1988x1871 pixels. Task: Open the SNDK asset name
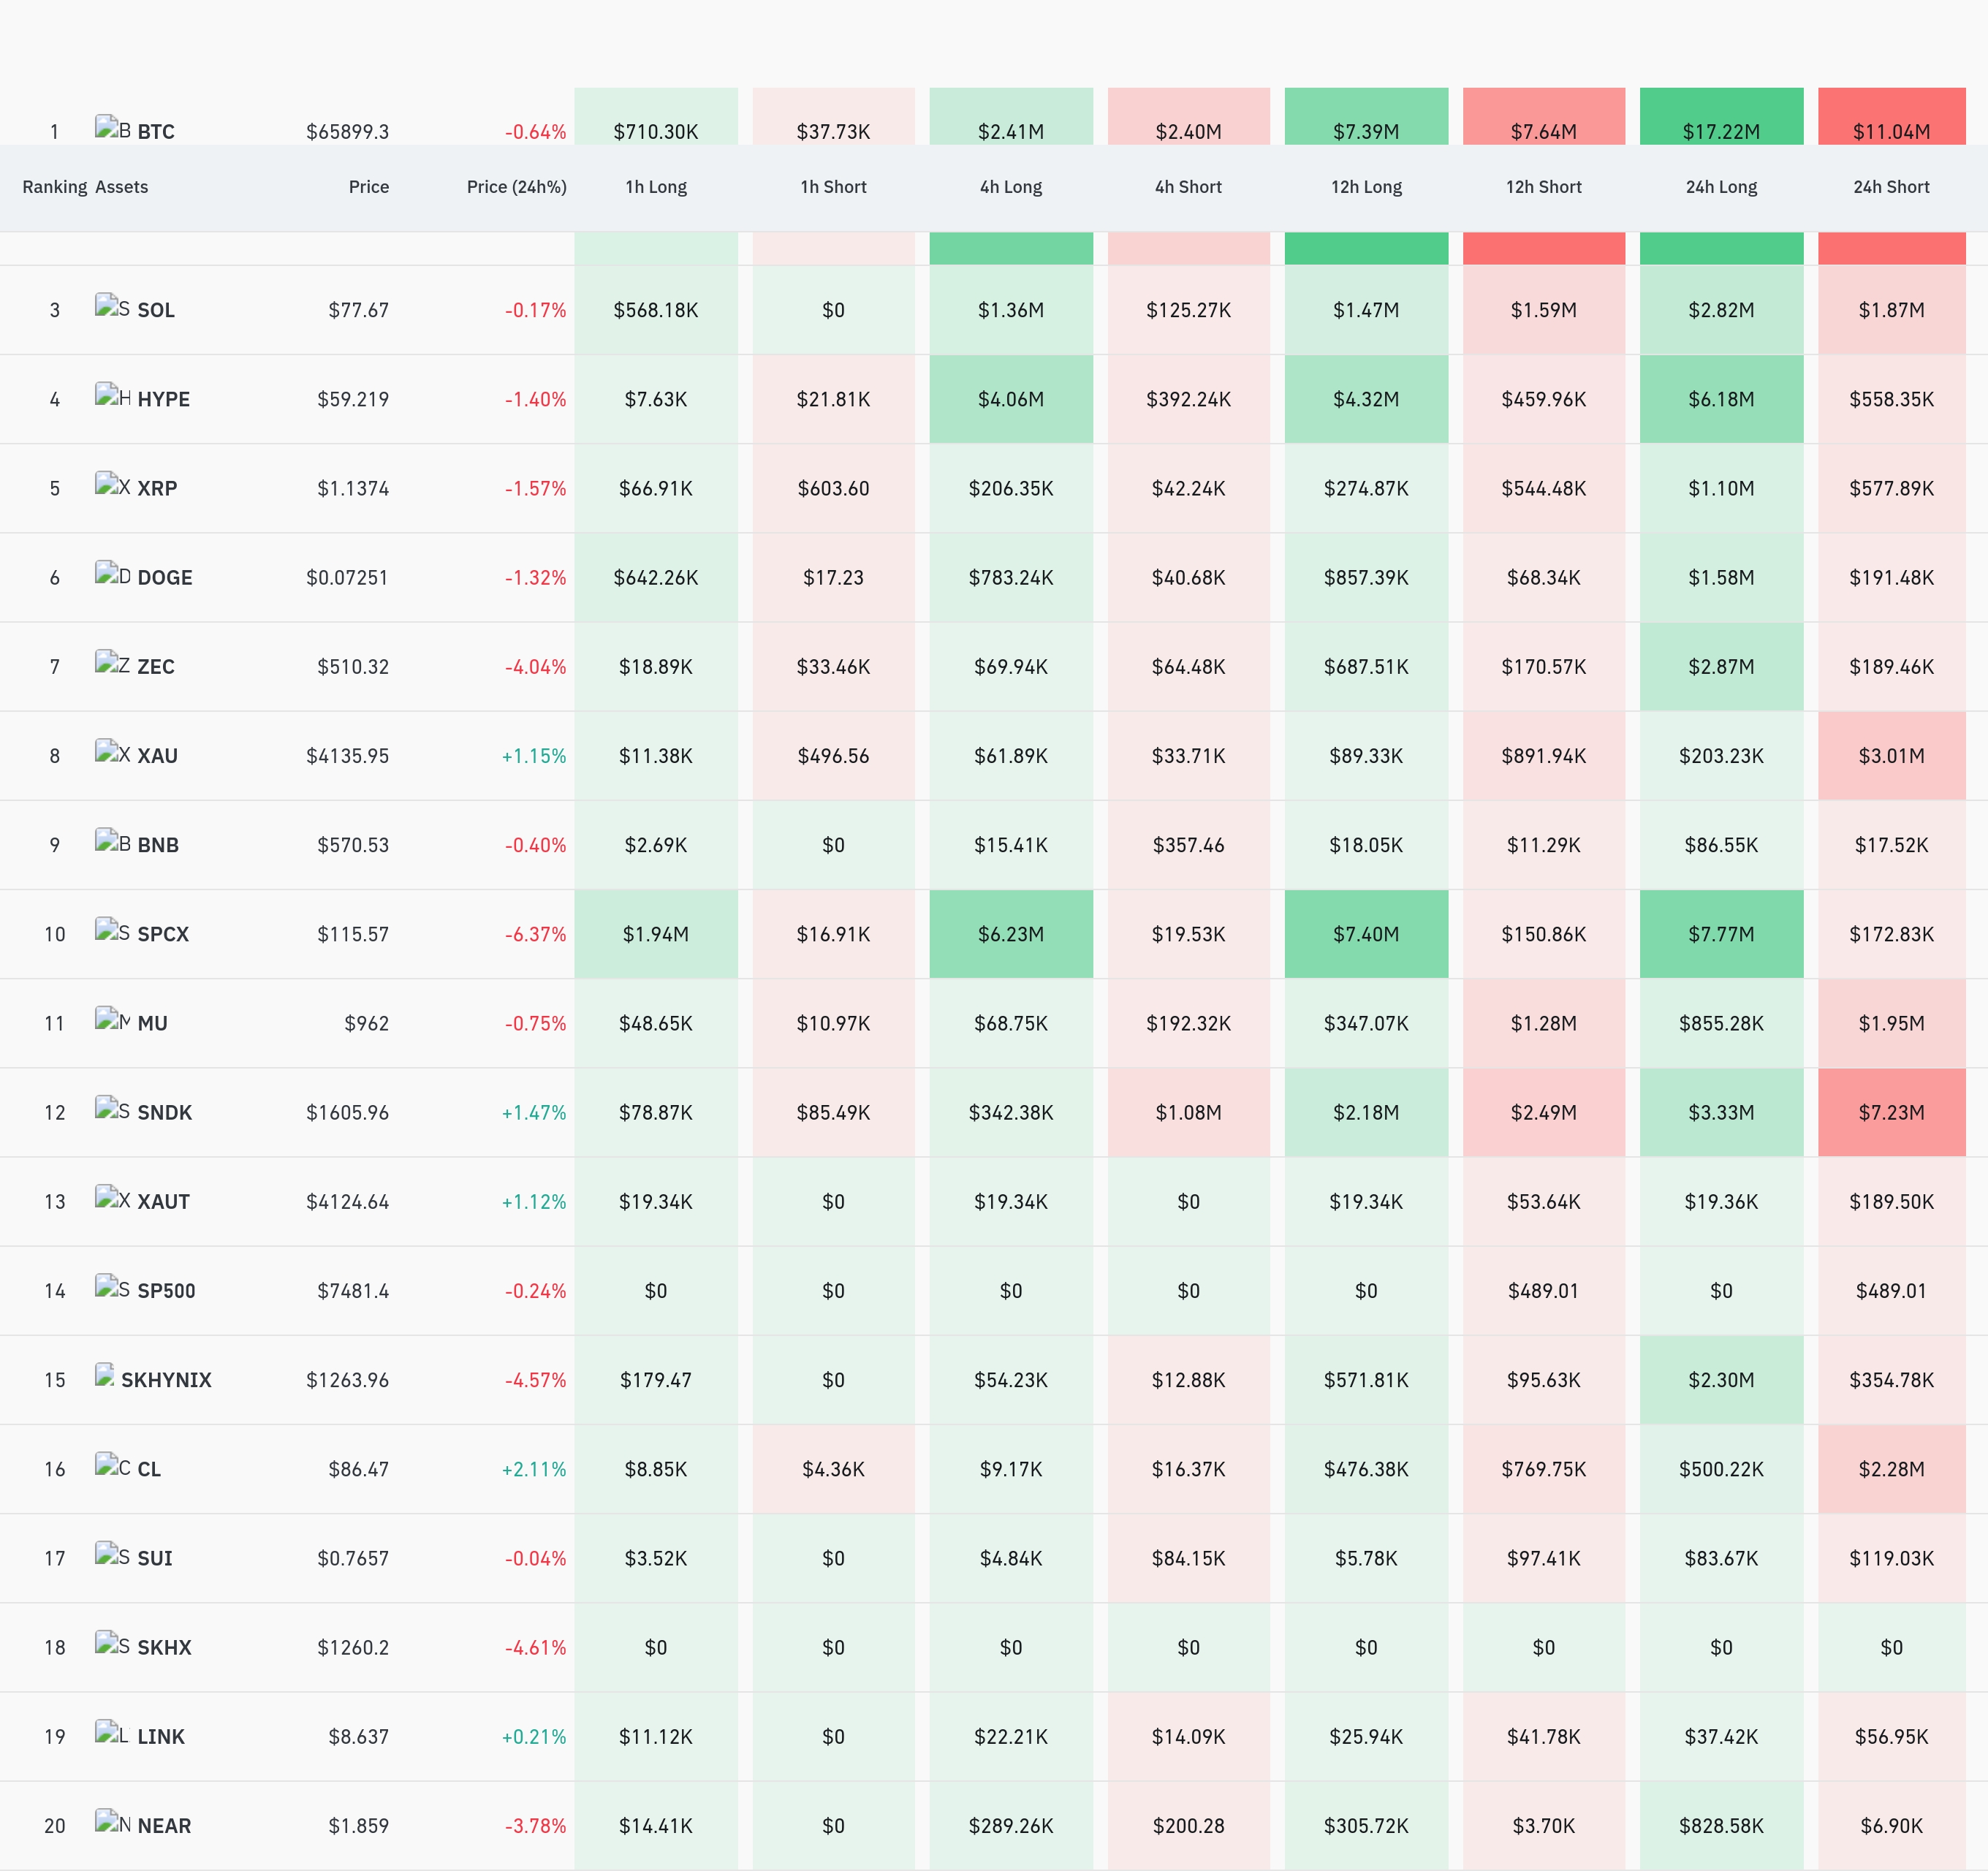165,1112
